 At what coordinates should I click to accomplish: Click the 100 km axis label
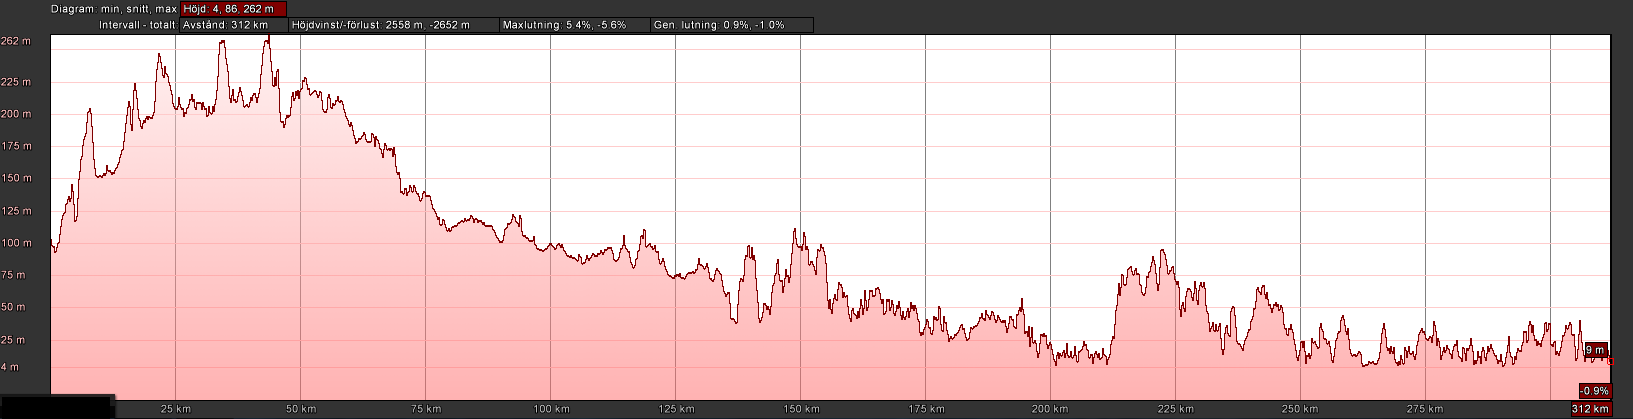click(x=551, y=409)
